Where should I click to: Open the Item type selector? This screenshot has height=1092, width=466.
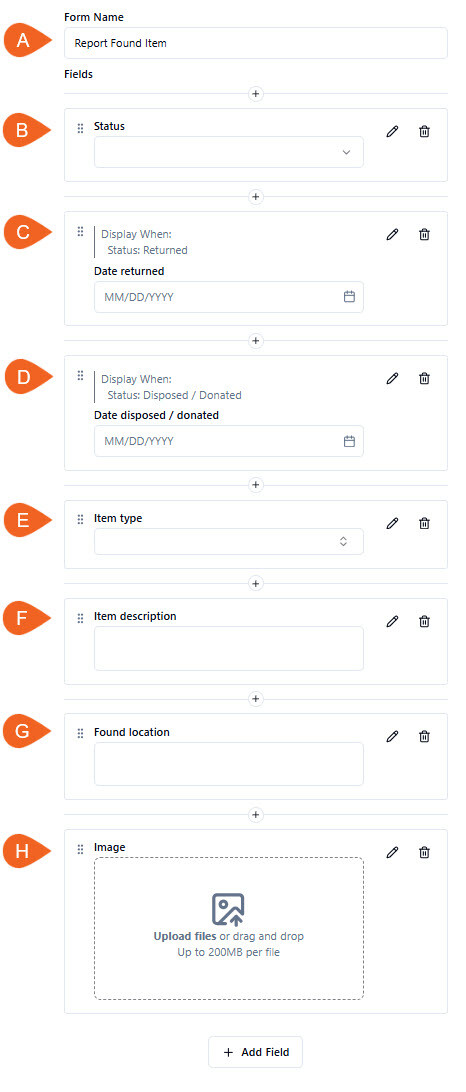(x=228, y=541)
